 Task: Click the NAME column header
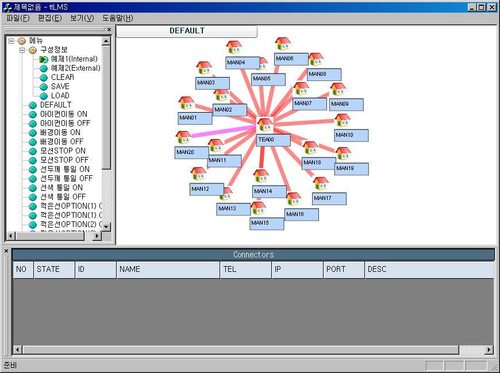point(168,270)
